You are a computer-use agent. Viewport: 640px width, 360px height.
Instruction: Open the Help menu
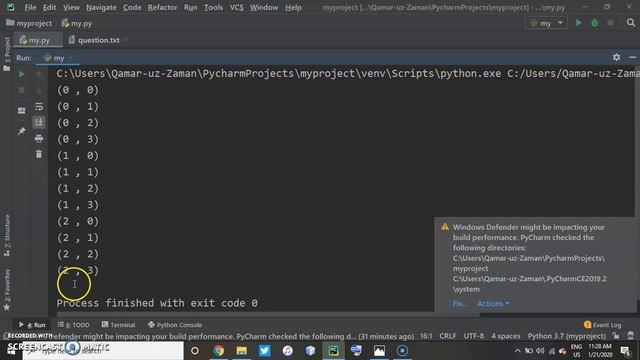pos(293,7)
